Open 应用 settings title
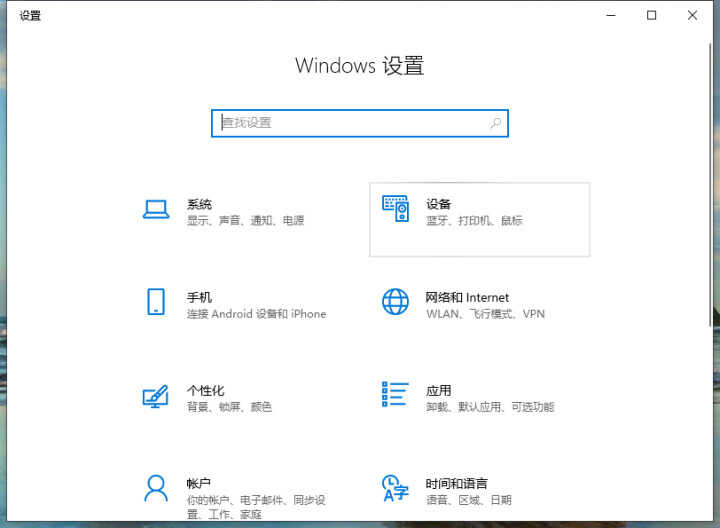This screenshot has width=720, height=528. coord(439,391)
